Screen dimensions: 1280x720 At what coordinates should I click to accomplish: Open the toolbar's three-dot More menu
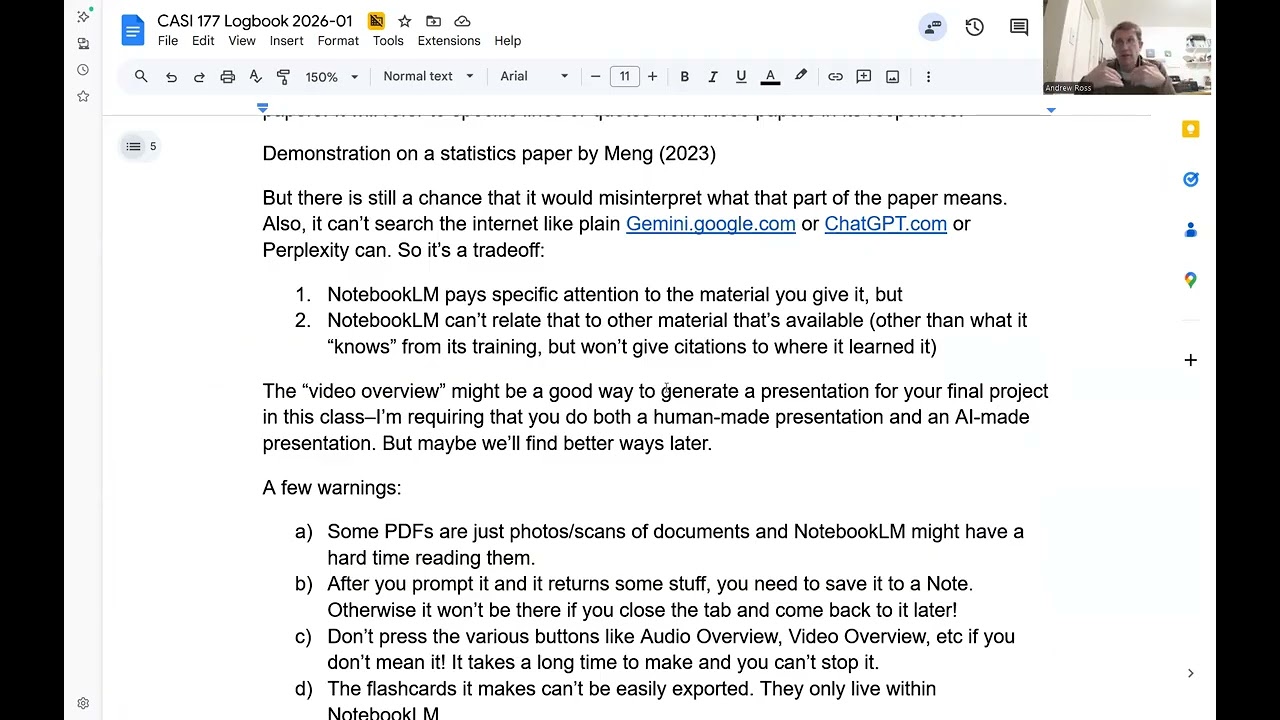[928, 76]
